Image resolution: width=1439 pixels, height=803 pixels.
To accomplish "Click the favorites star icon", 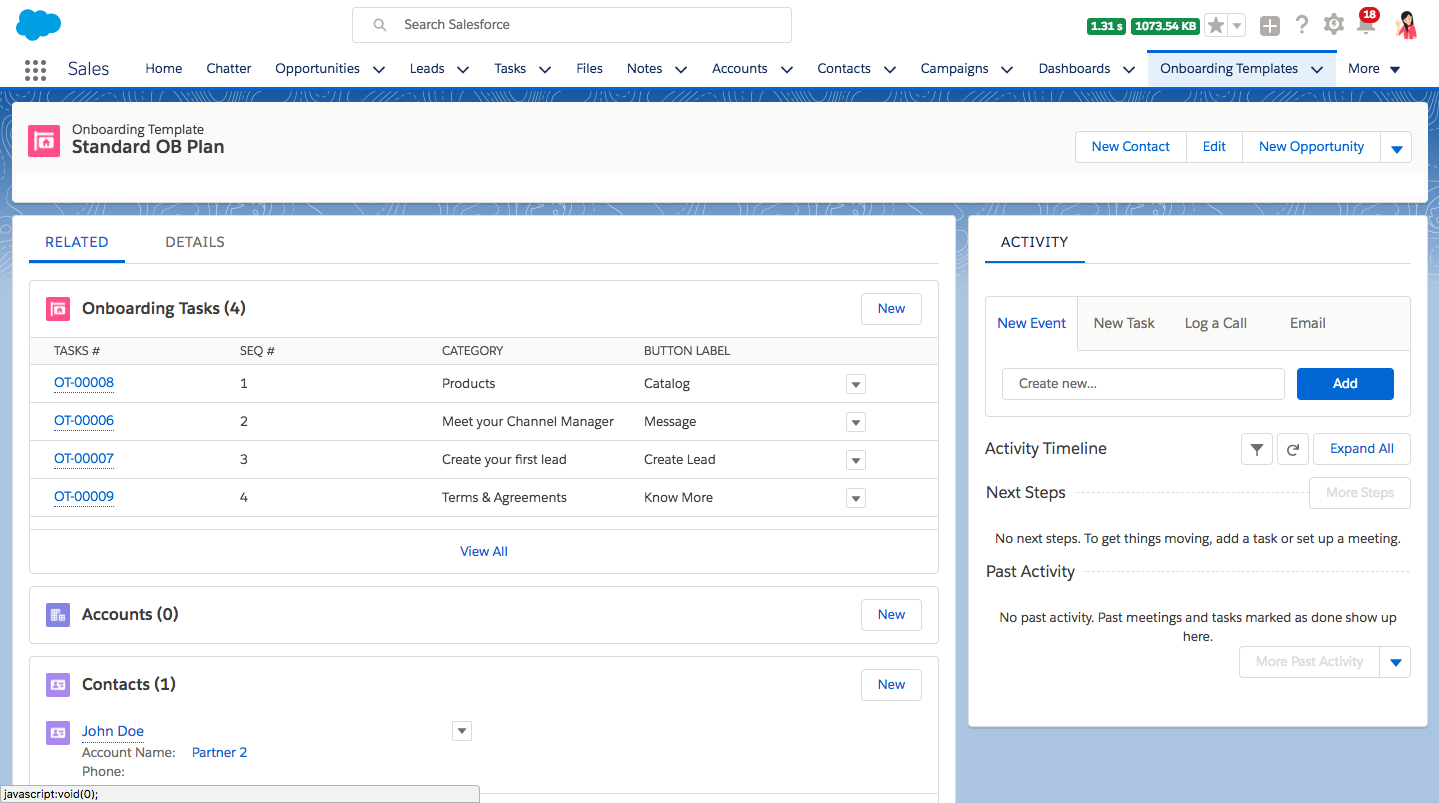I will tap(1216, 24).
